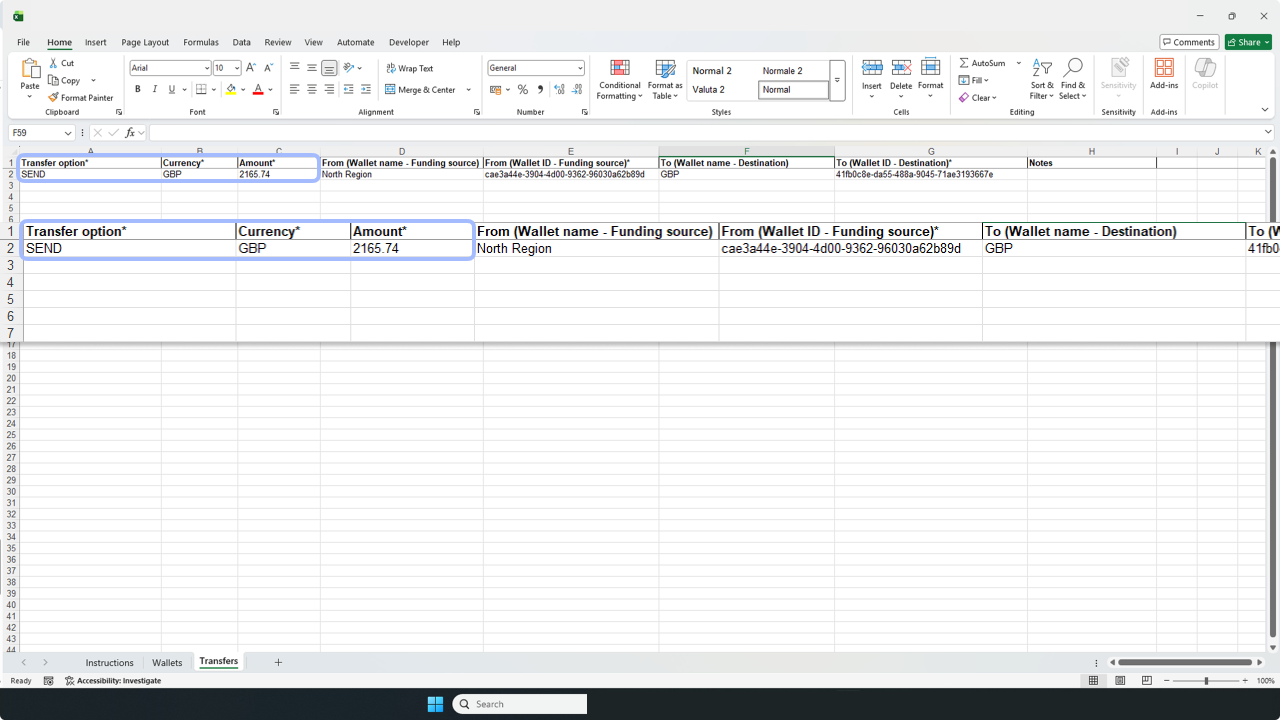
Task: Open the Add-ins icon
Action: click(1164, 67)
